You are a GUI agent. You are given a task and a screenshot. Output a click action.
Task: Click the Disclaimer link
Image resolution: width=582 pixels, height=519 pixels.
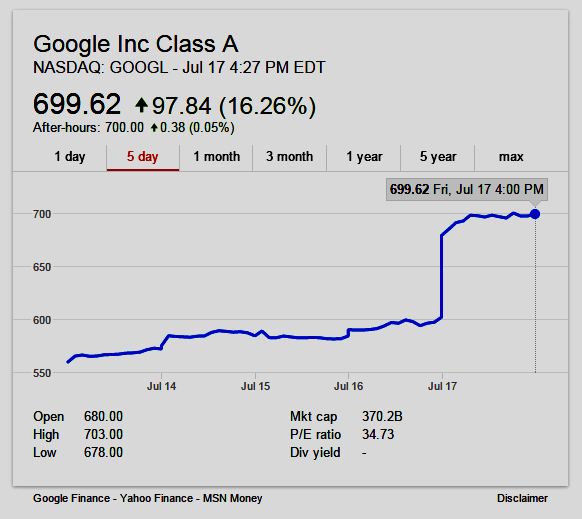click(x=522, y=498)
